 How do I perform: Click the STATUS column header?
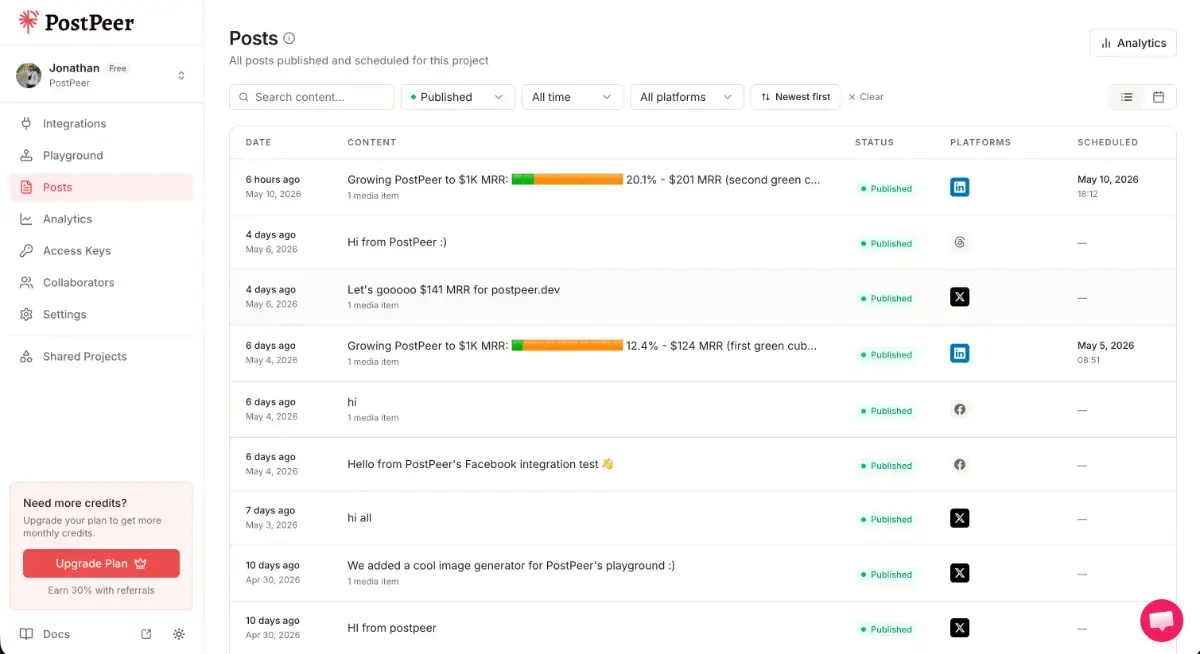coord(874,142)
